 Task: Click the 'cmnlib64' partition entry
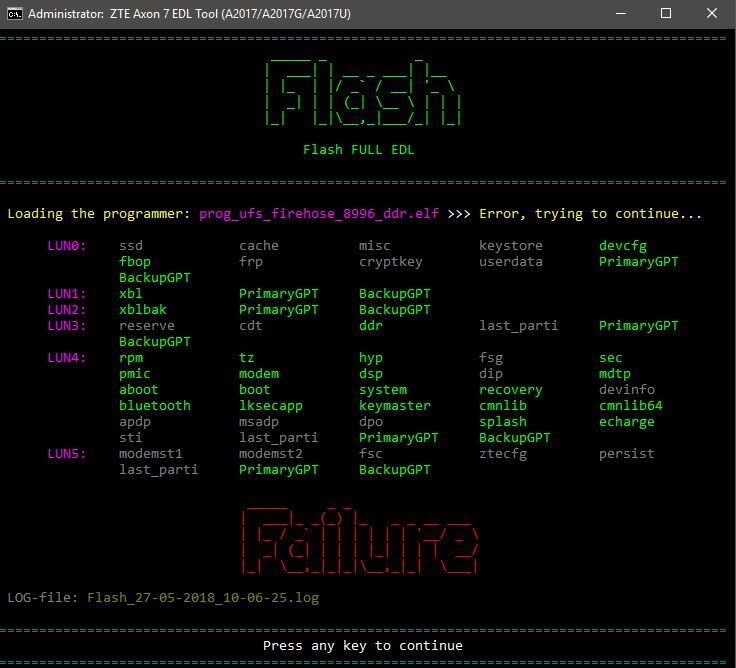coord(631,406)
